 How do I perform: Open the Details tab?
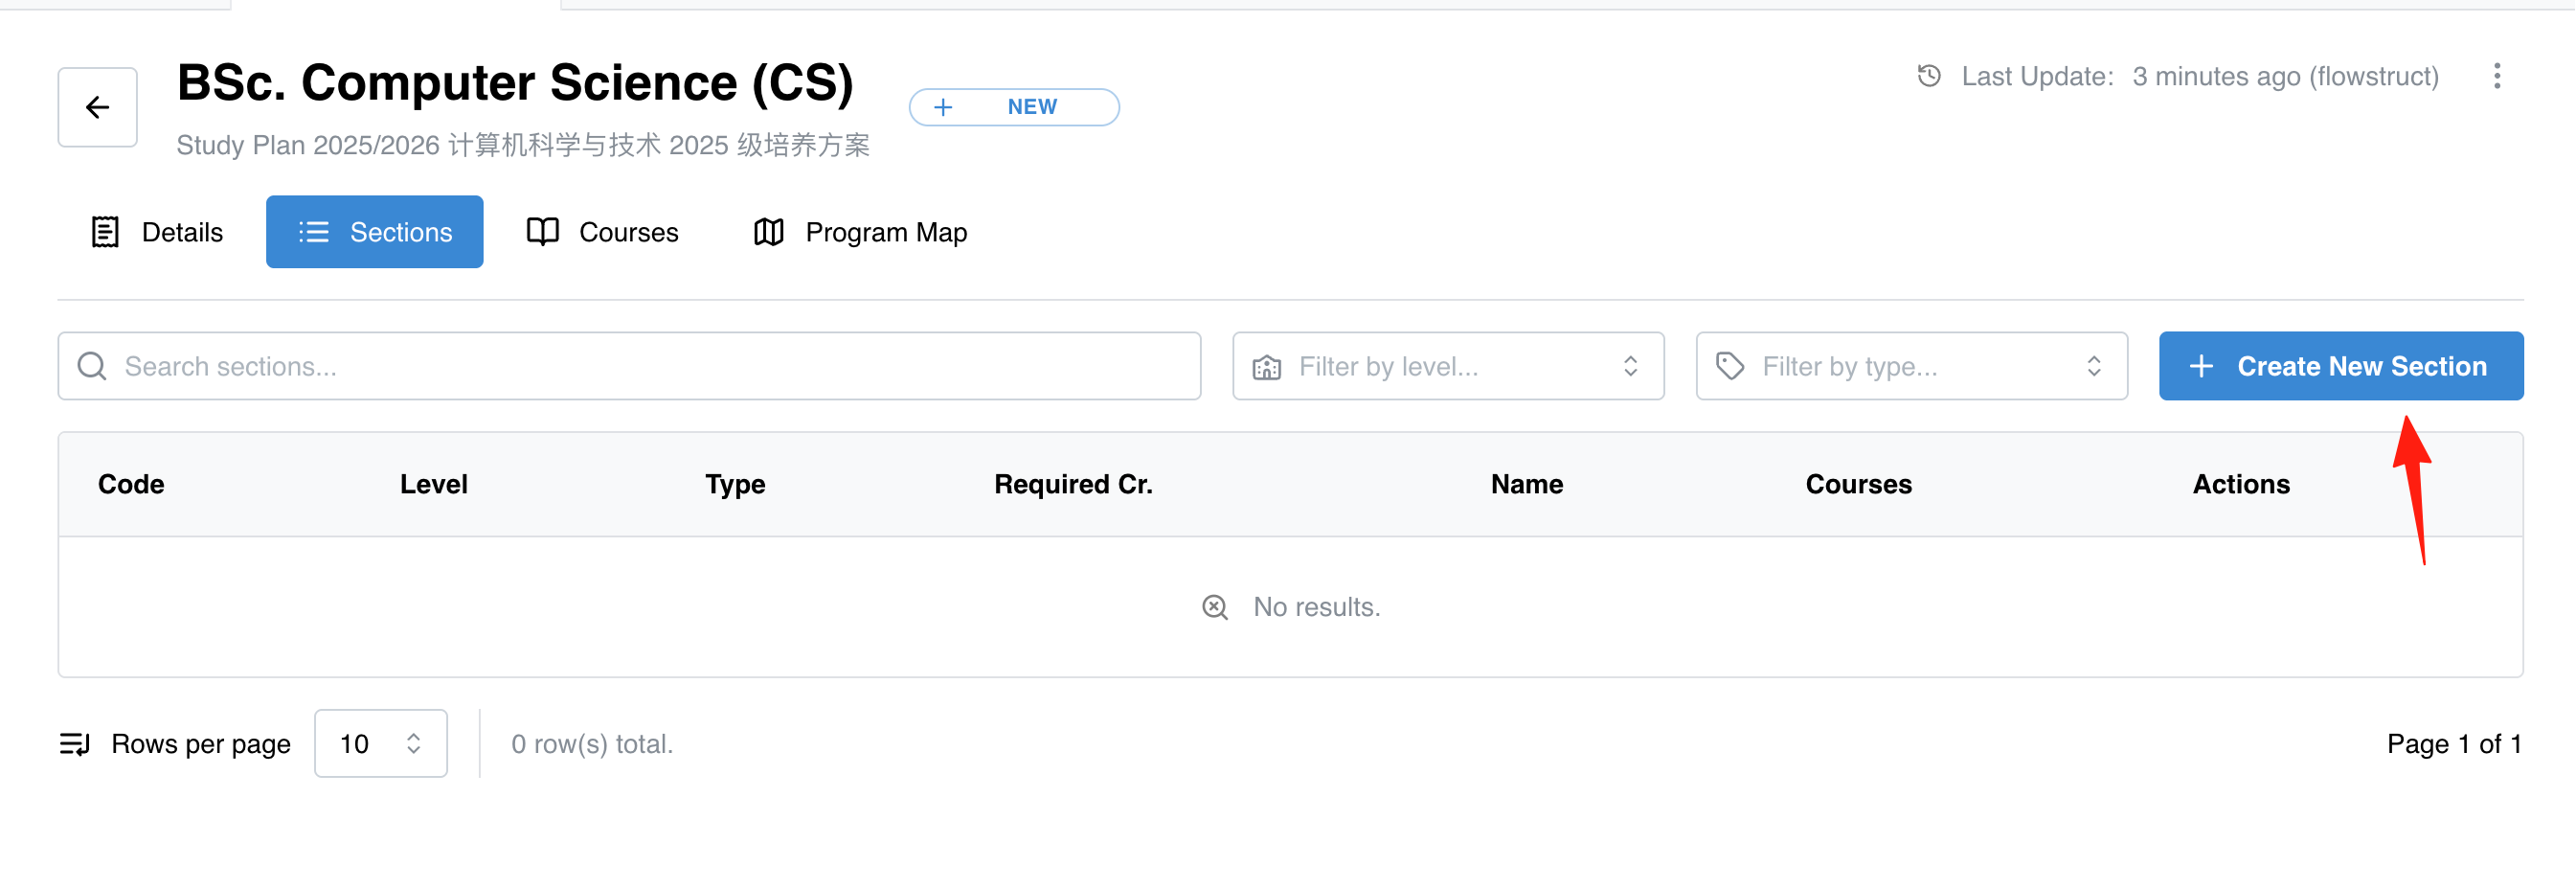[x=157, y=232]
